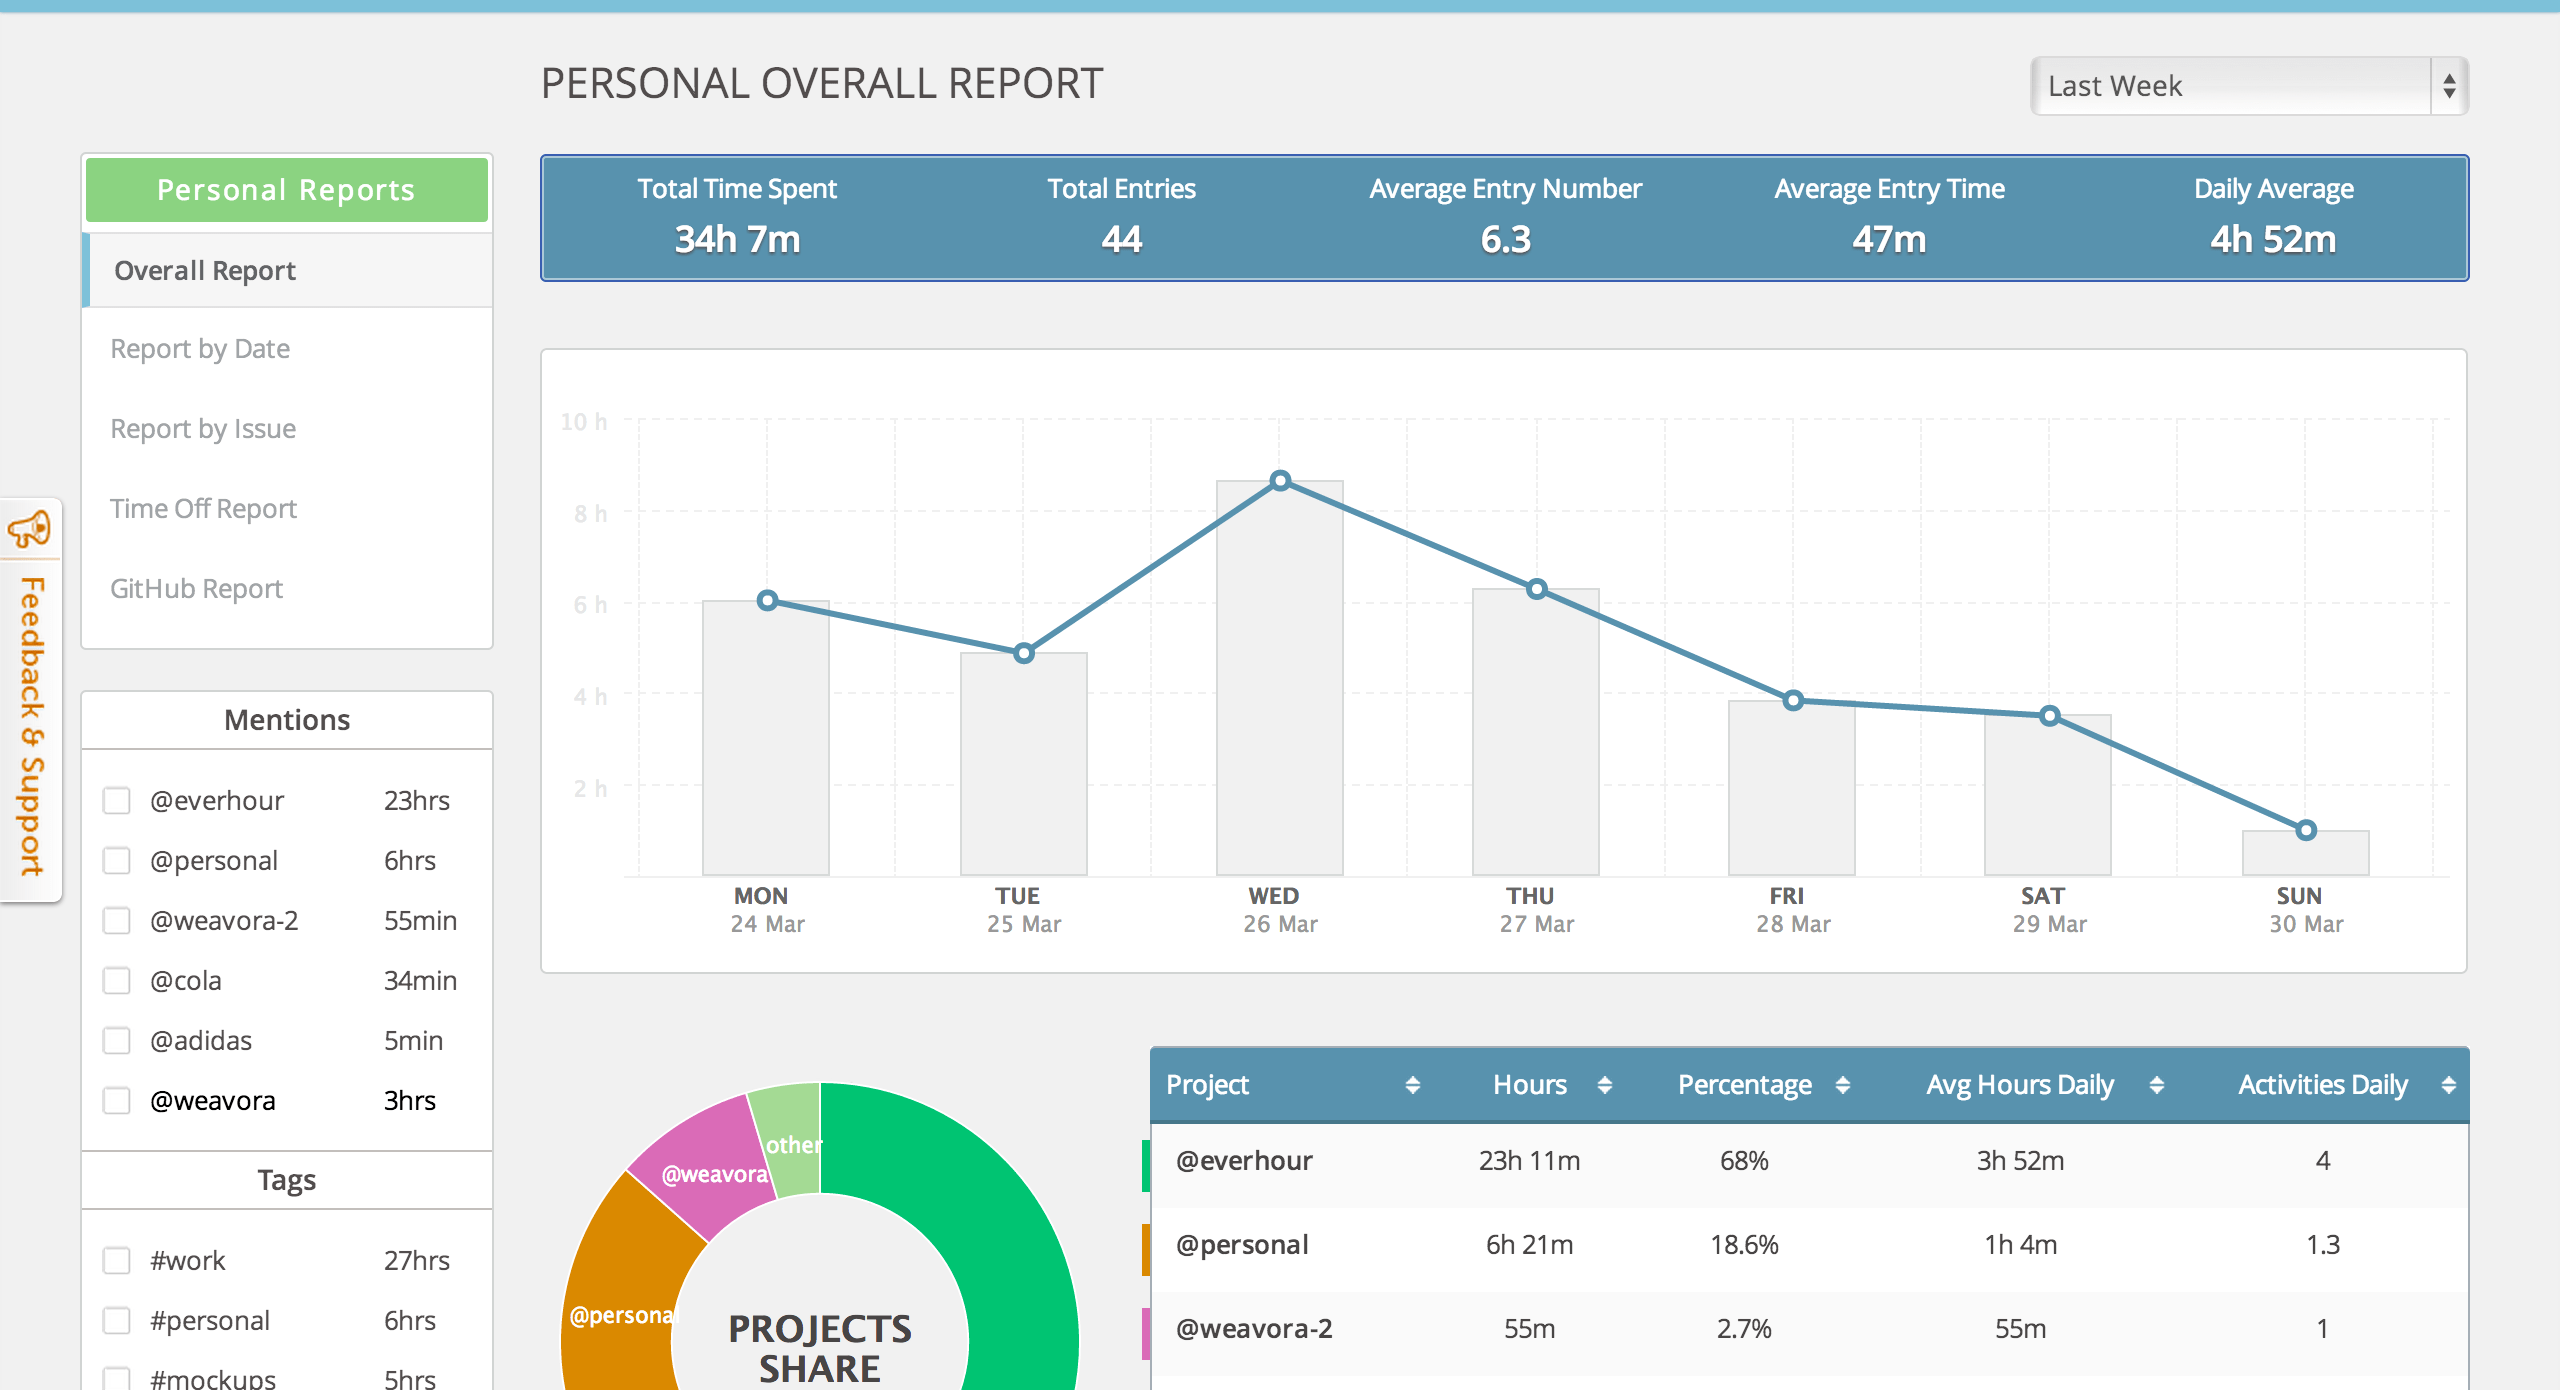Sort table by Activities Daily arrows

click(2448, 1085)
